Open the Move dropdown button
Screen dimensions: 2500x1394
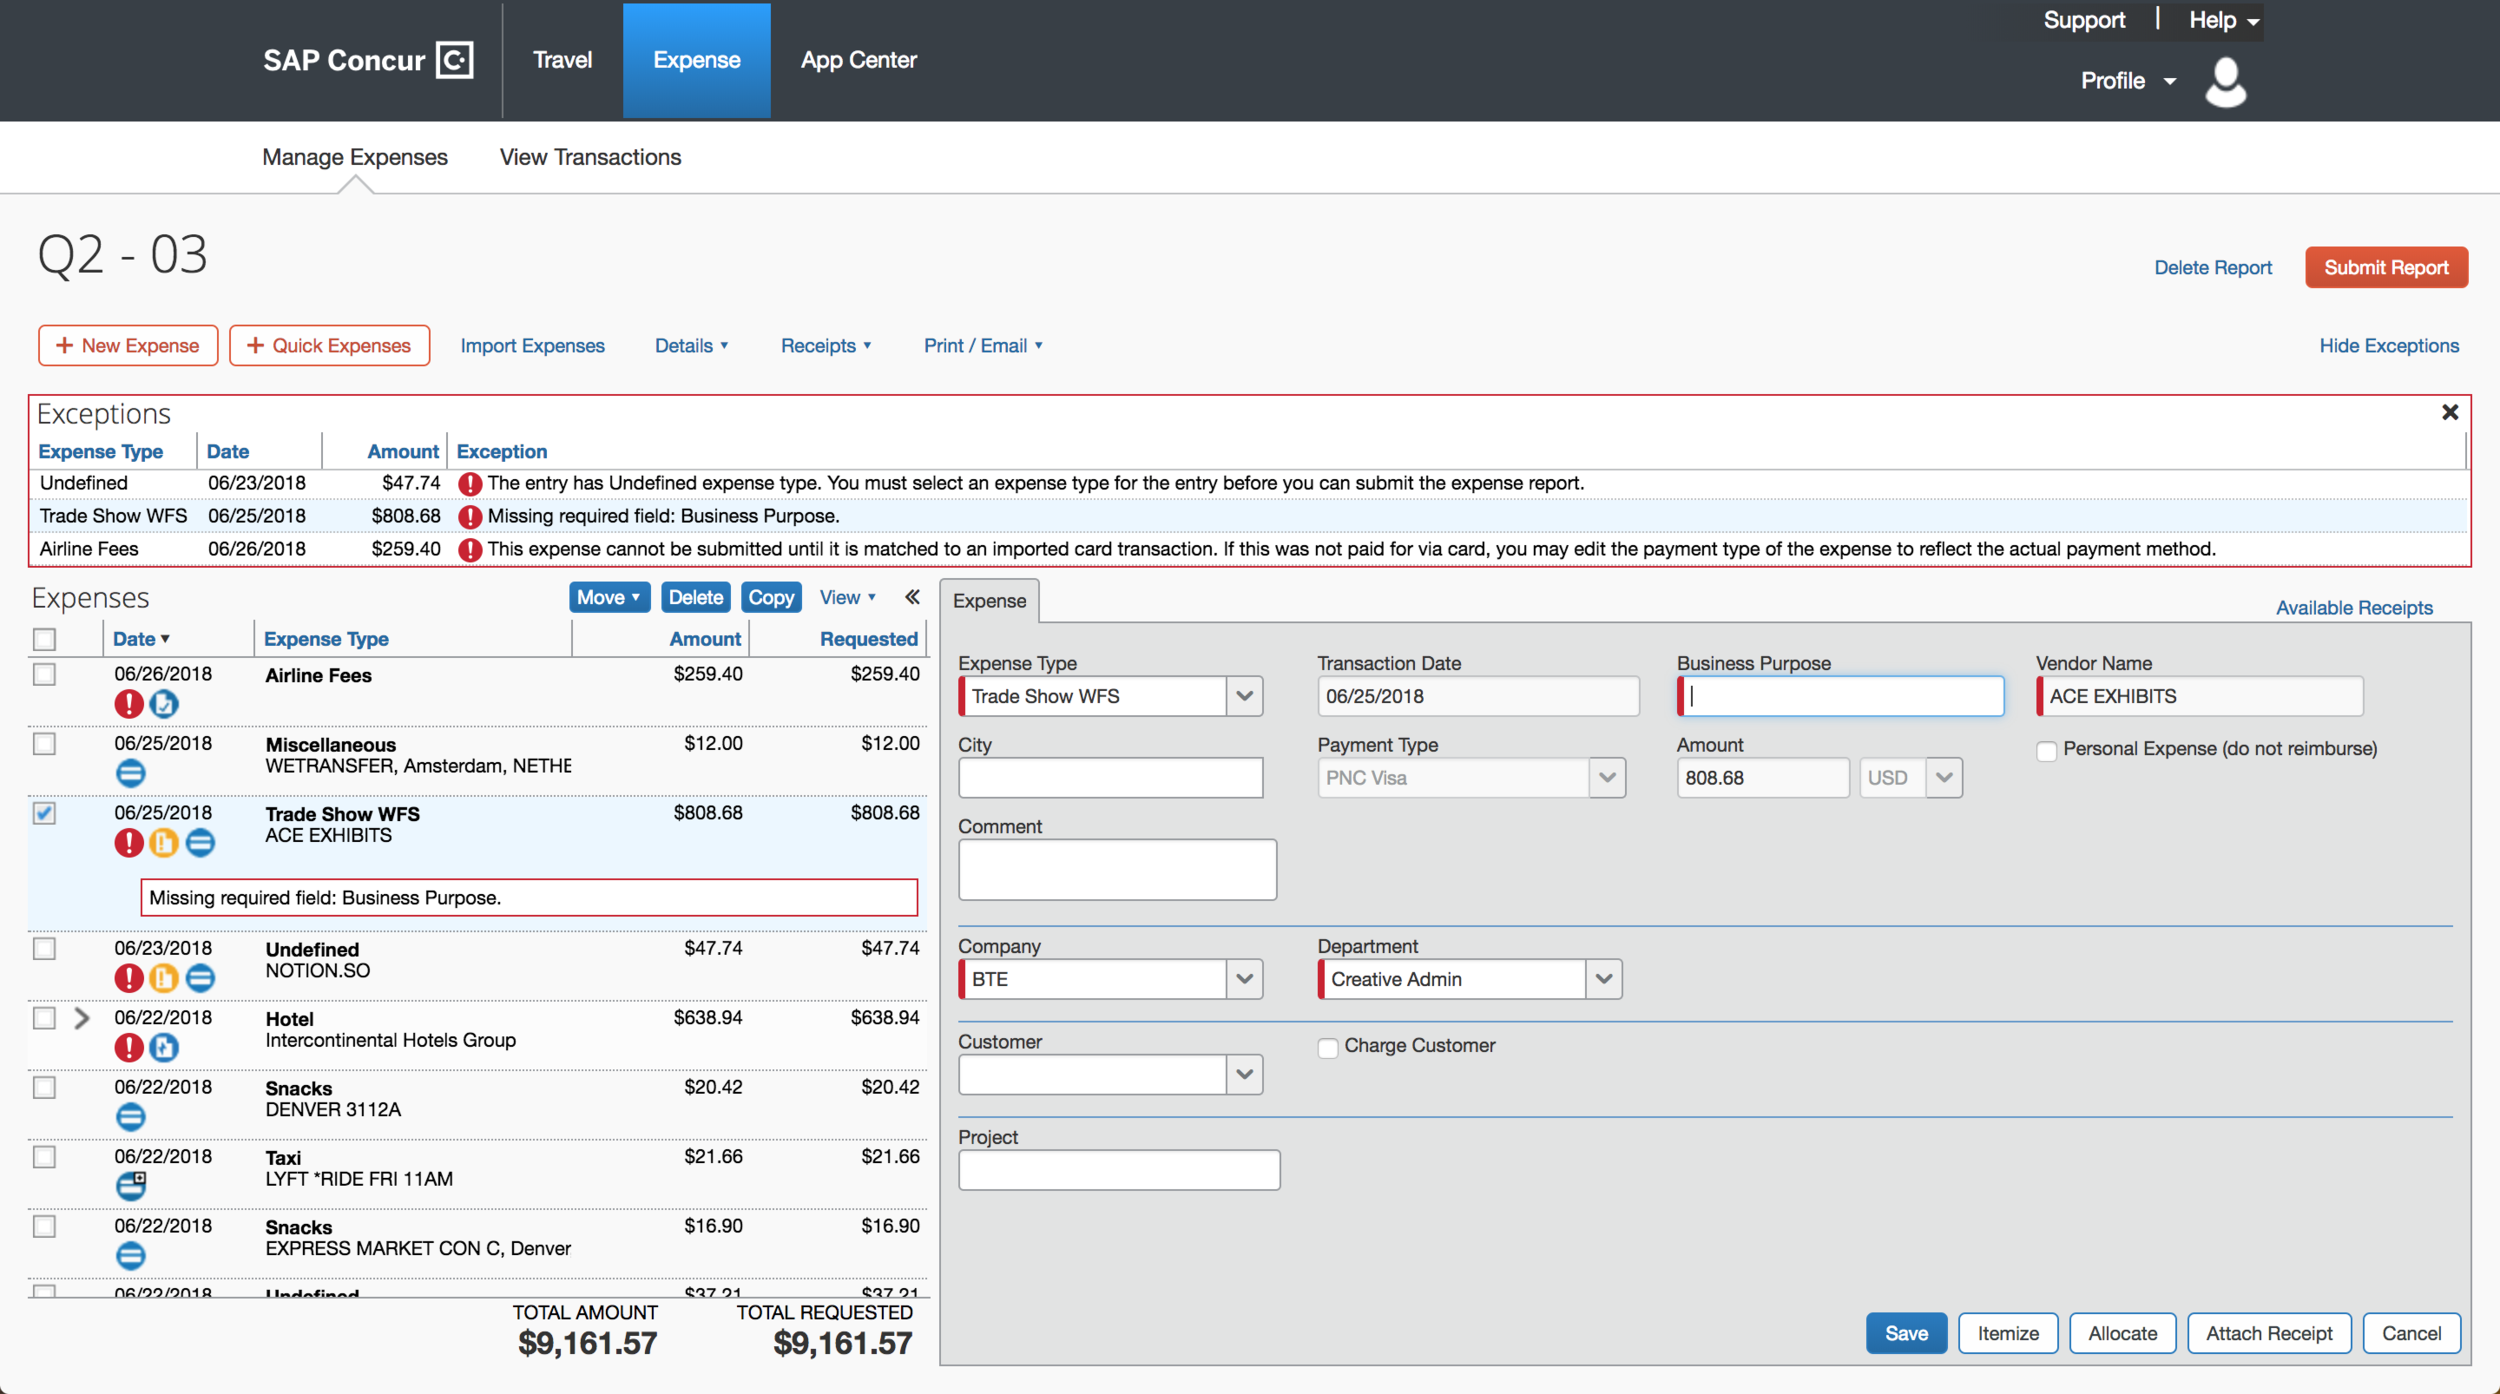pyautogui.click(x=610, y=597)
